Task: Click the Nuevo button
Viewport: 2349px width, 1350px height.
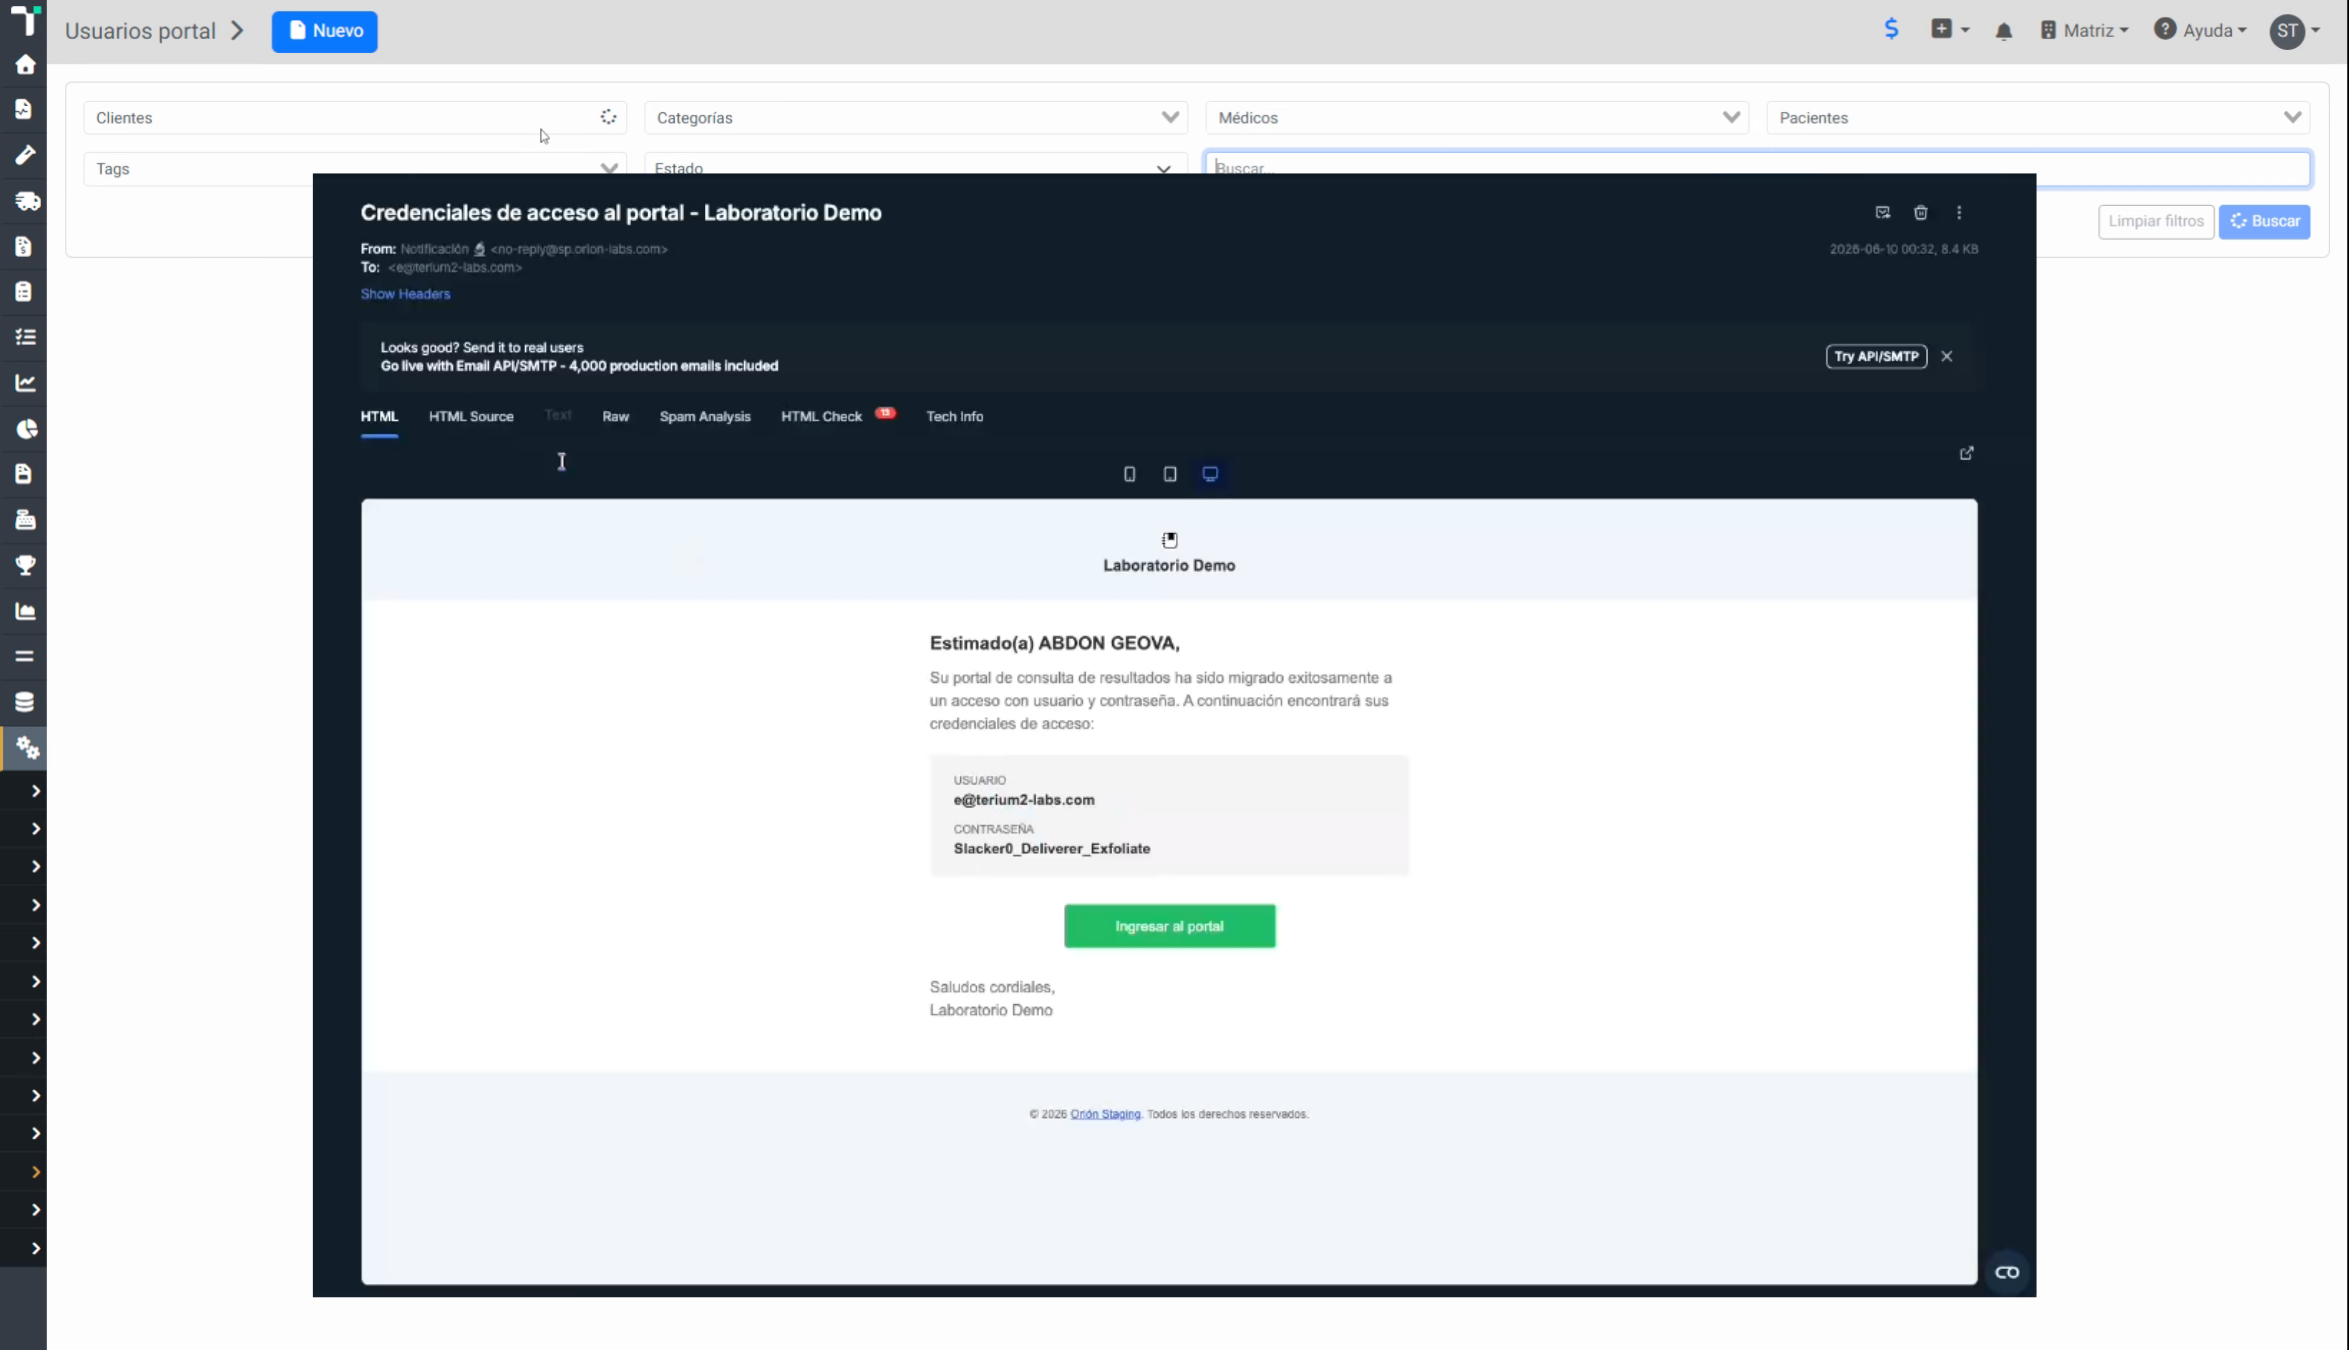Action: pyautogui.click(x=324, y=31)
